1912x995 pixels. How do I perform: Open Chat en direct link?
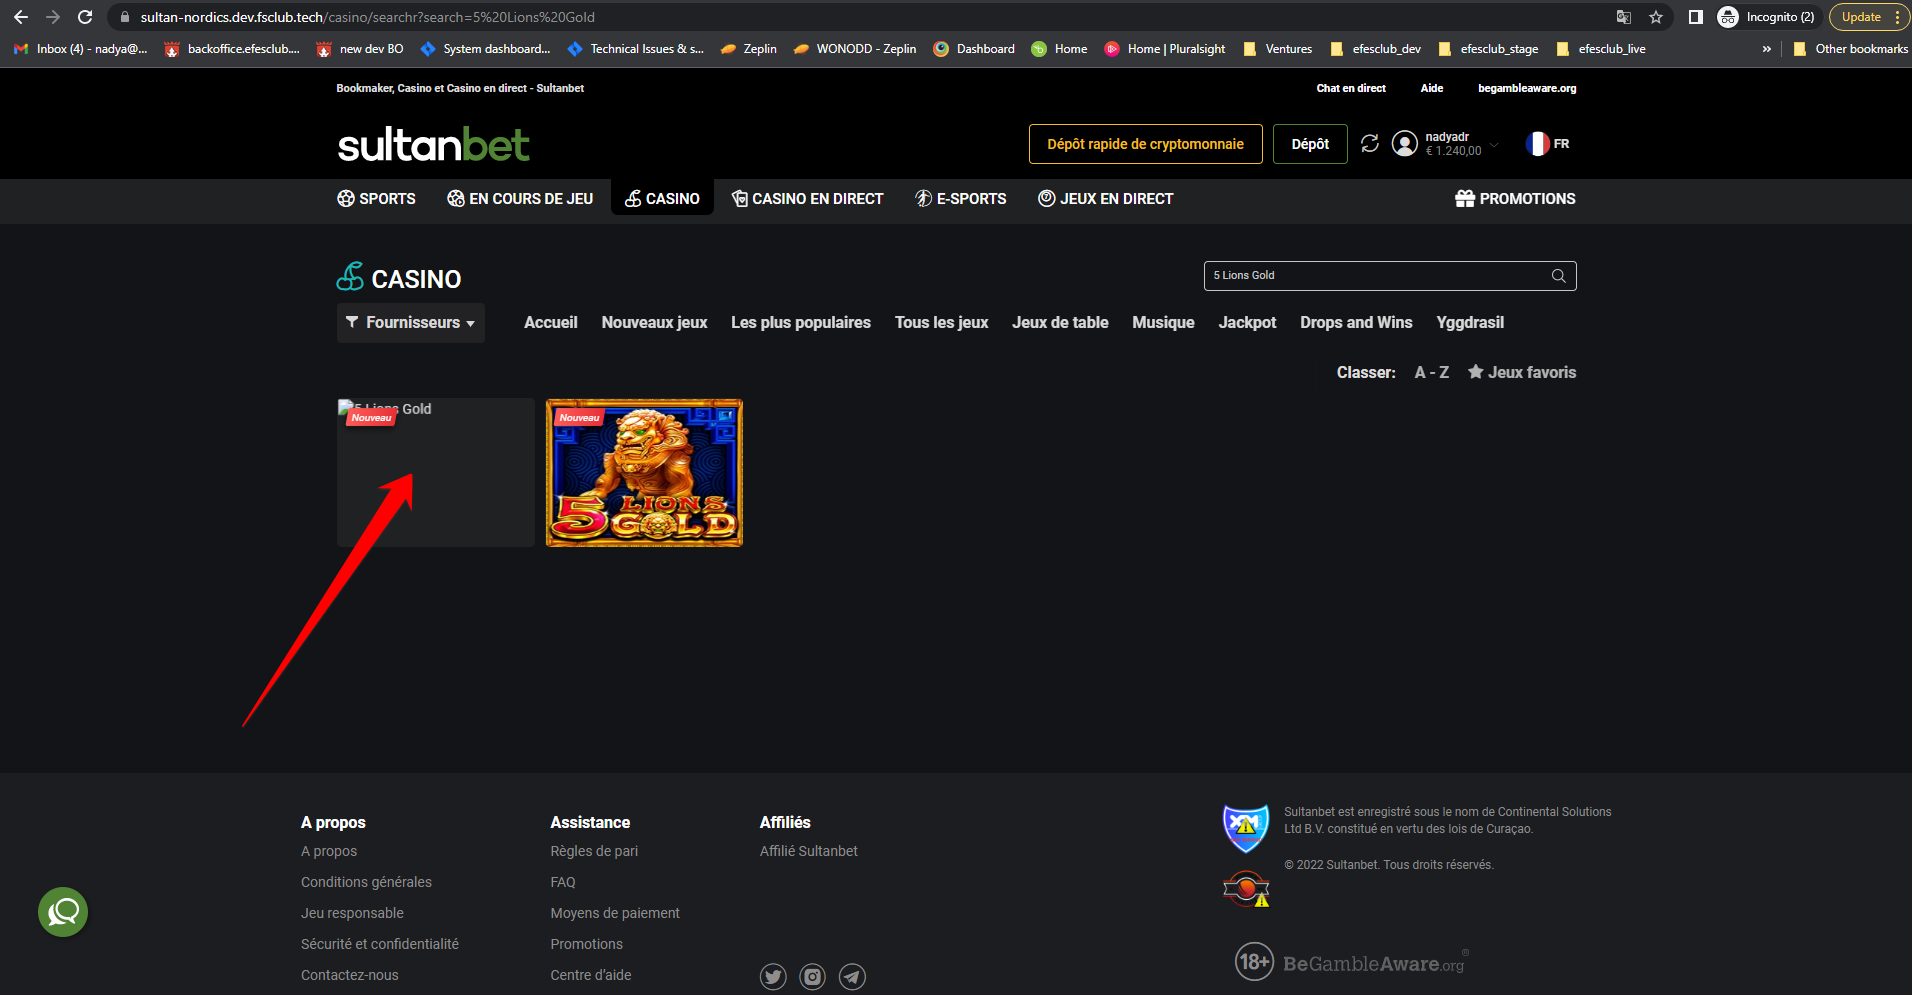point(1351,88)
